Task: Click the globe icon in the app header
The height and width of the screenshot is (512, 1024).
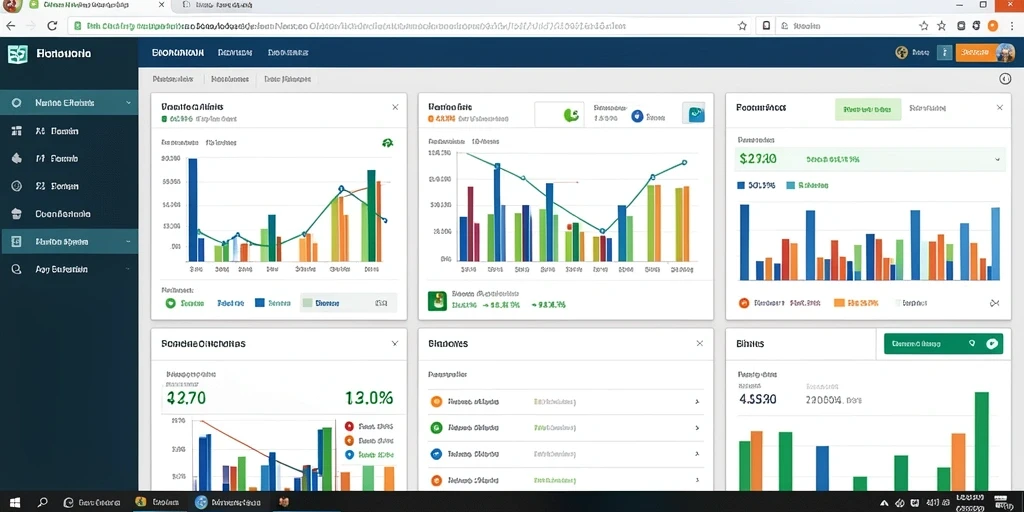Action: click(902, 53)
